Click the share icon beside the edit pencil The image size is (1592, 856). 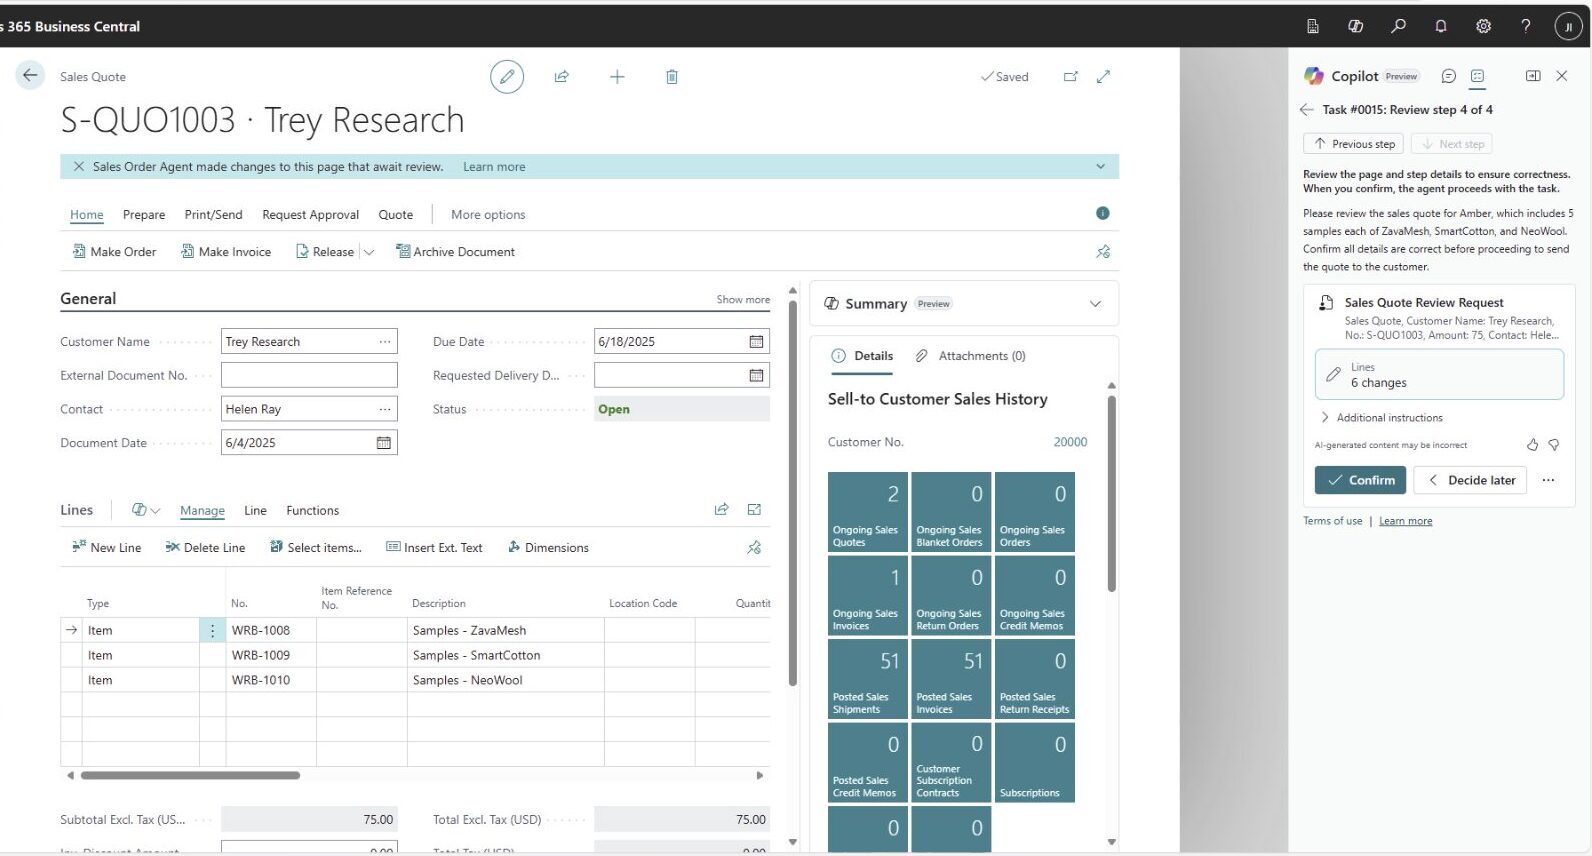click(562, 77)
